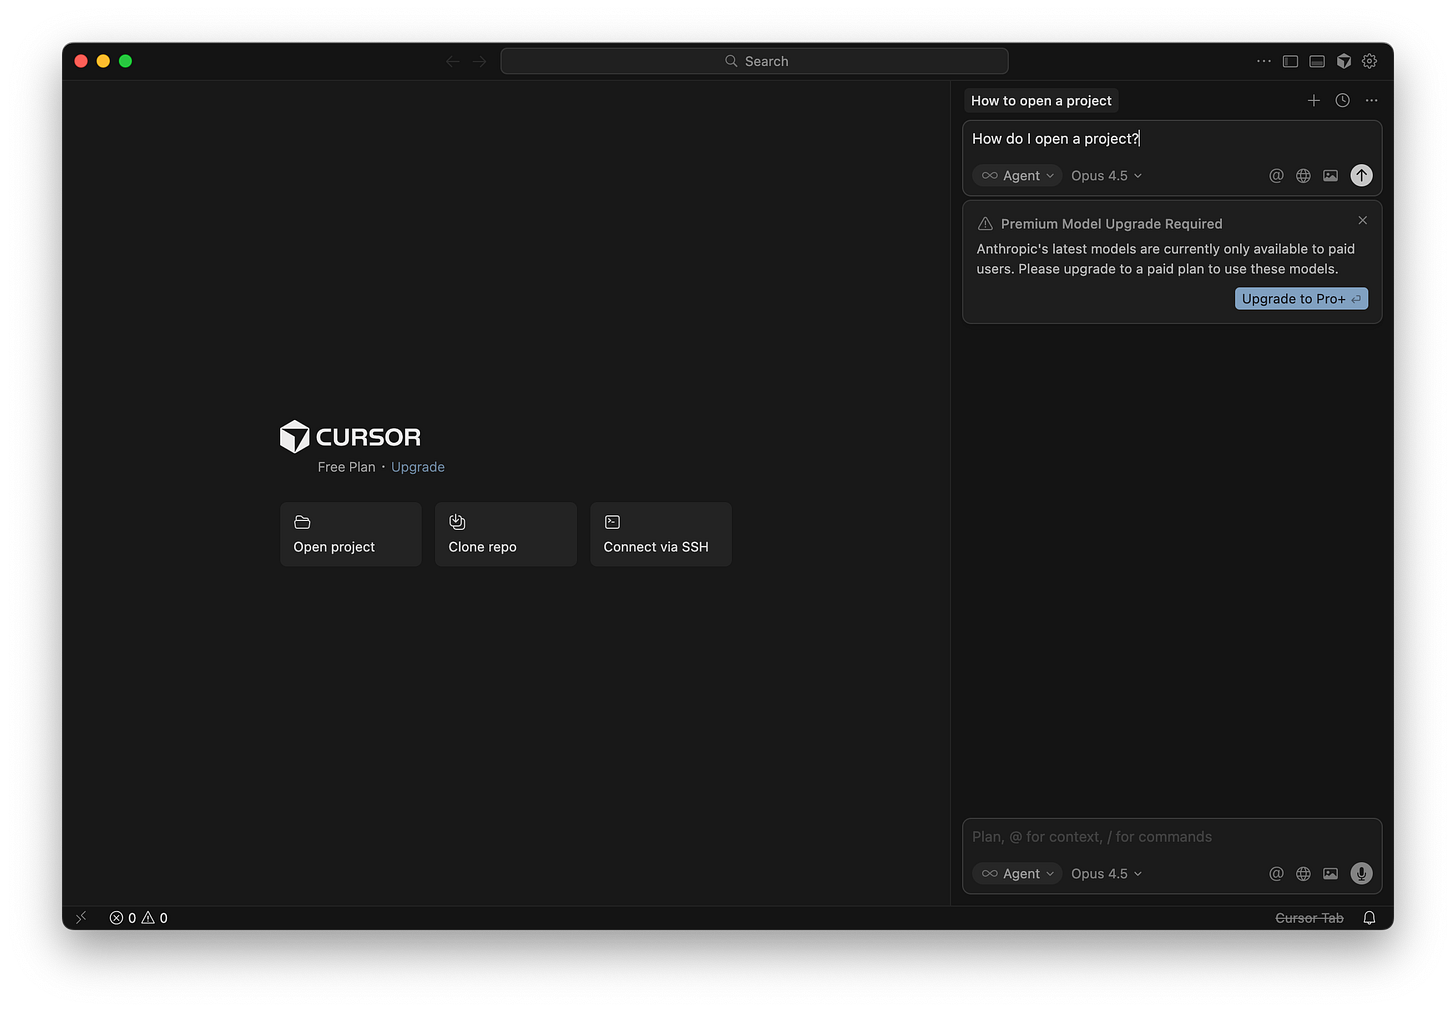The height and width of the screenshot is (1012, 1456).
Task: Go forward with the right arrow
Action: pos(480,61)
